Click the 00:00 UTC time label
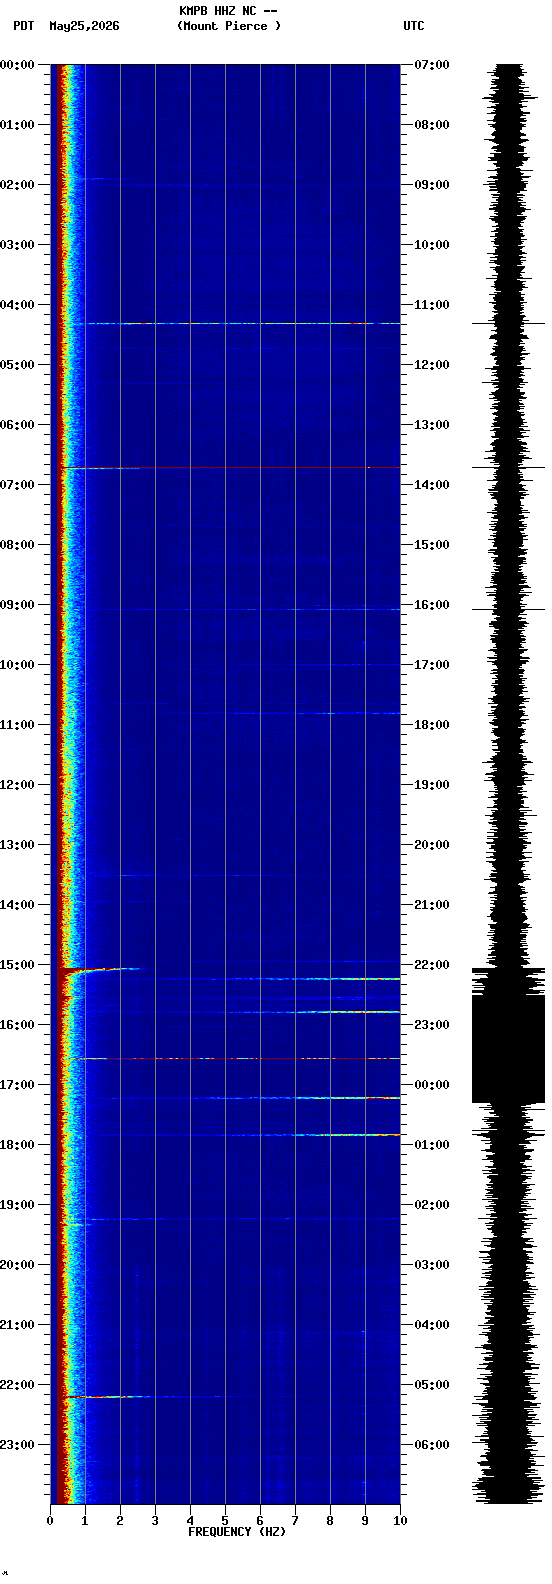This screenshot has height=1584, width=552. (432, 1085)
